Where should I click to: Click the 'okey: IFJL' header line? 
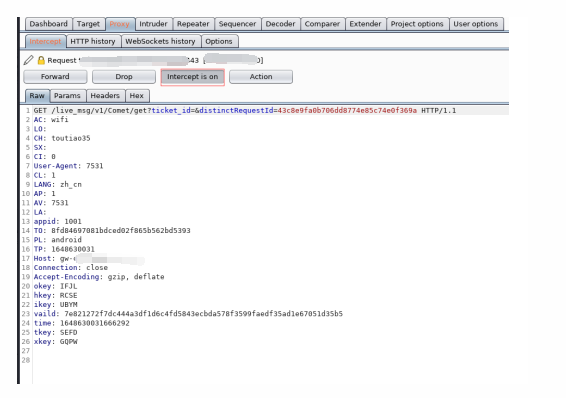[55, 286]
